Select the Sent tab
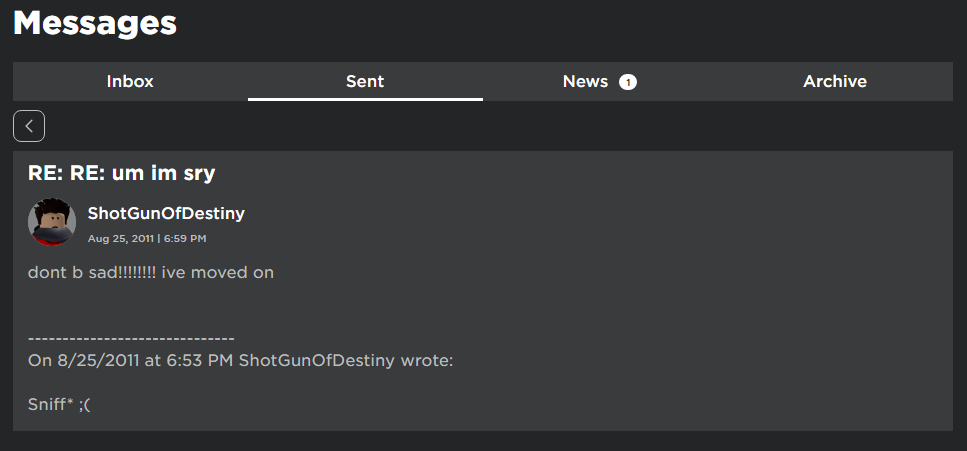Screen dimensions: 967x451 click(x=365, y=81)
